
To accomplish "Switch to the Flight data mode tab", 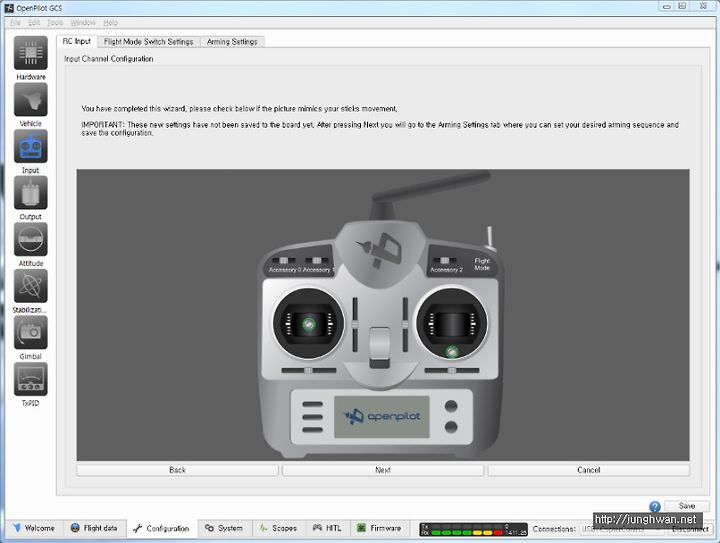I will pyautogui.click(x=94, y=528).
